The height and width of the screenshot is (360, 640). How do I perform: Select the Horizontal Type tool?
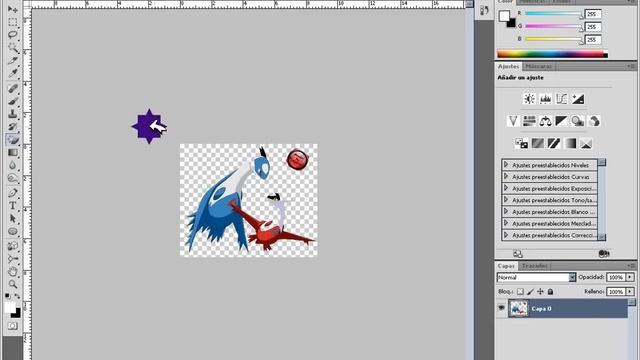13,205
